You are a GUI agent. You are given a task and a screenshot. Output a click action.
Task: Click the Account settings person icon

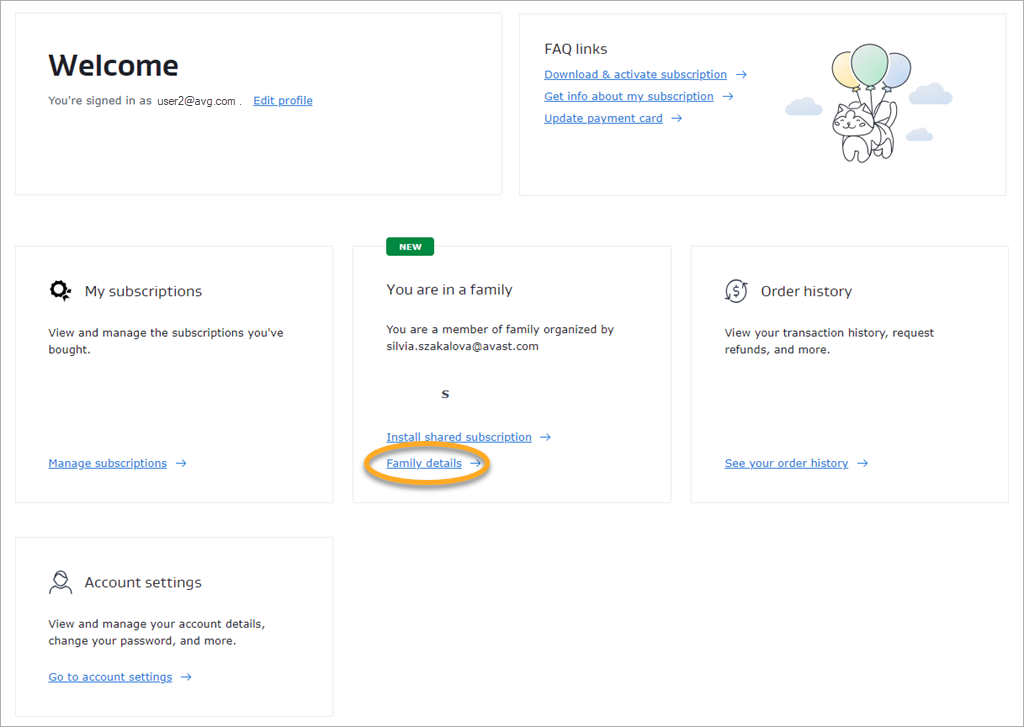pyautogui.click(x=60, y=582)
